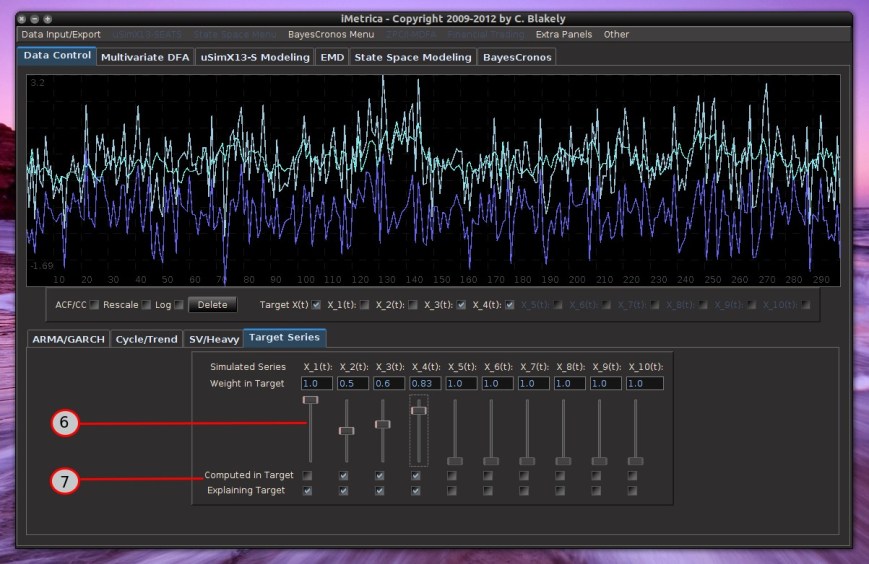Image resolution: width=869 pixels, height=564 pixels.
Task: Switch to the Multivariate DFA tab
Action: tap(145, 57)
